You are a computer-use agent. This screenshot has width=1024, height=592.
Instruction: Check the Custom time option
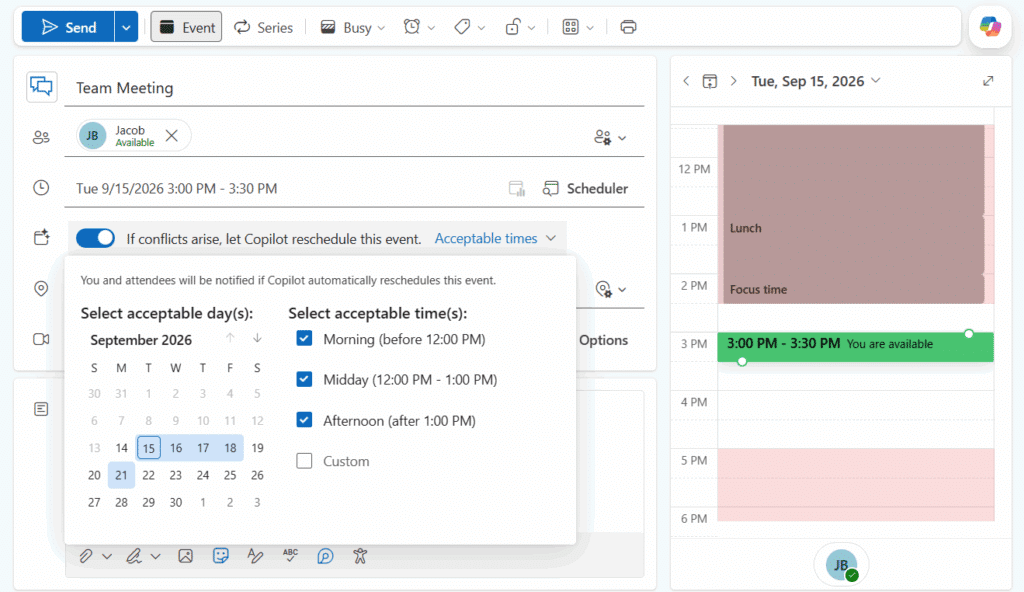point(304,461)
